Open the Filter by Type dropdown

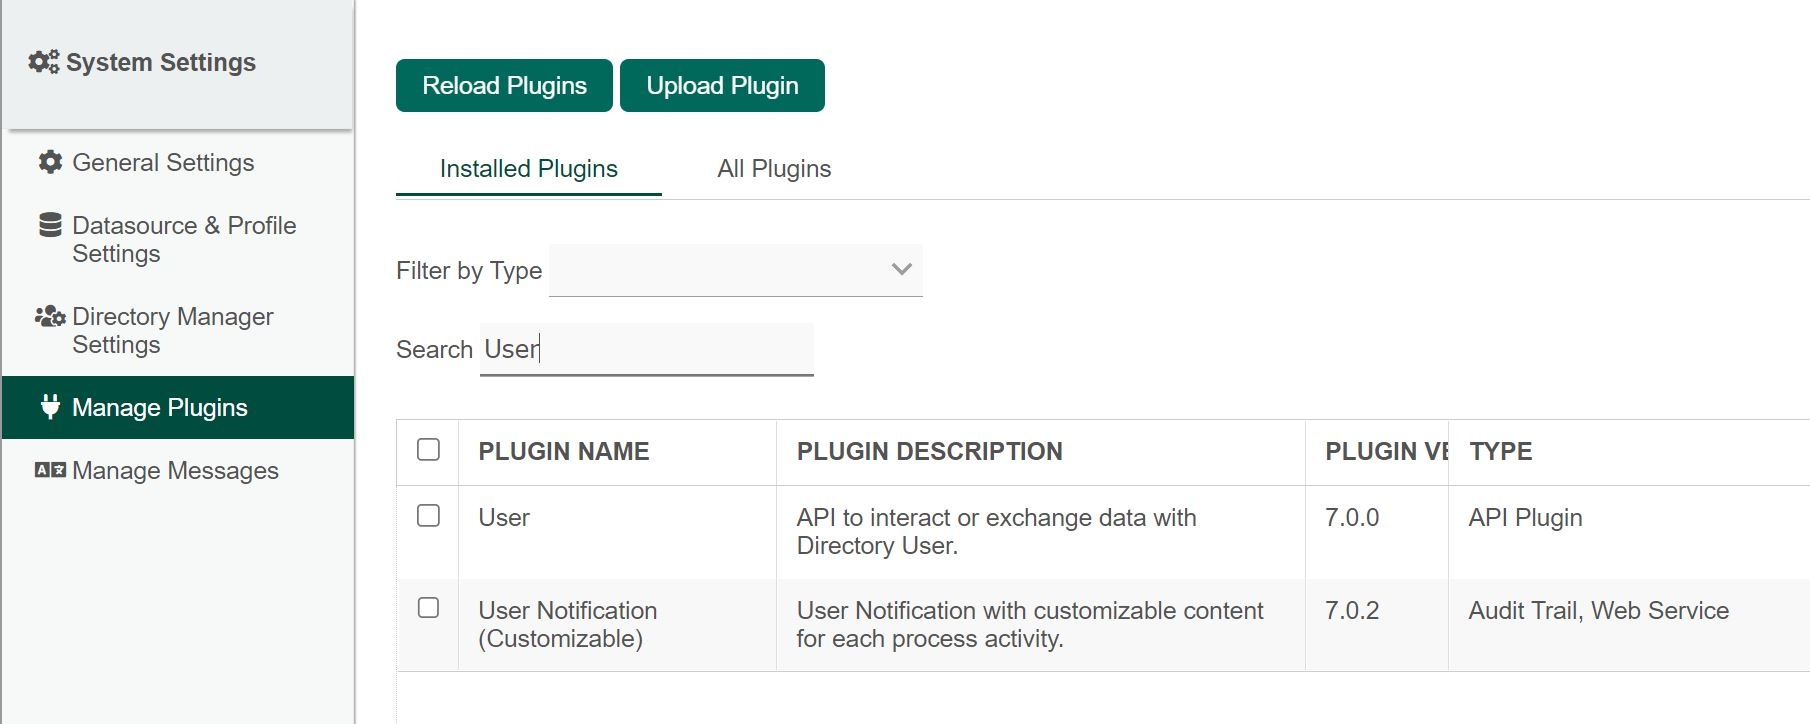734,270
